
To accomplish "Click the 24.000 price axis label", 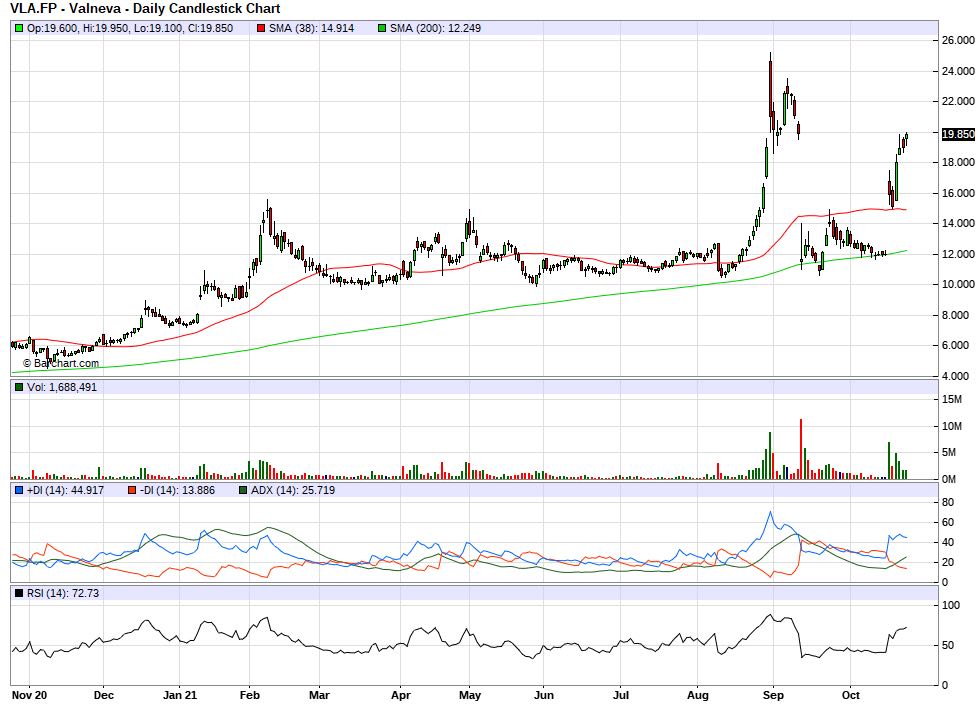I will [958, 71].
